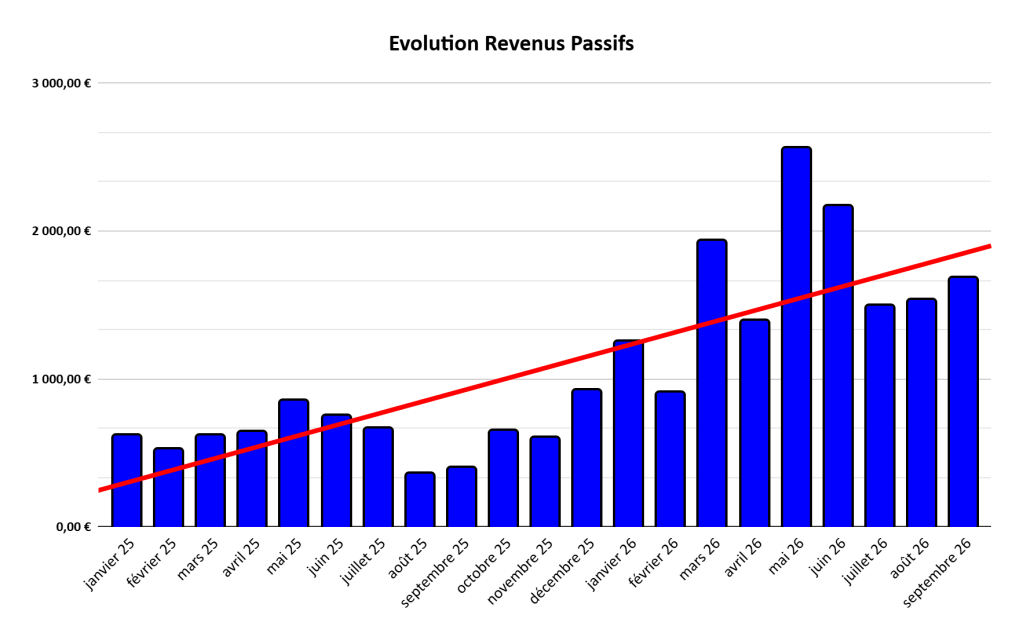Select the juin 26 bar
Image resolution: width=1023 pixels, height=637 pixels.
(838, 365)
